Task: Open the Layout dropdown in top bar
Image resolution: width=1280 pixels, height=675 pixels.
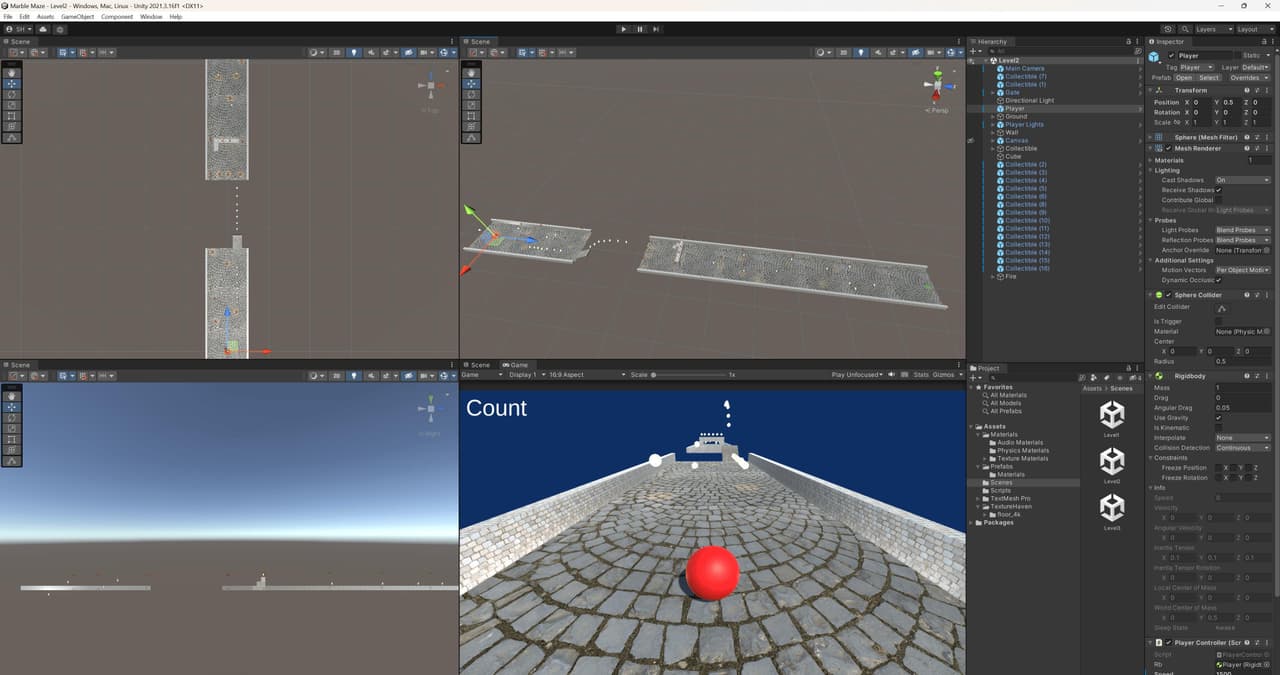Action: (1255, 29)
